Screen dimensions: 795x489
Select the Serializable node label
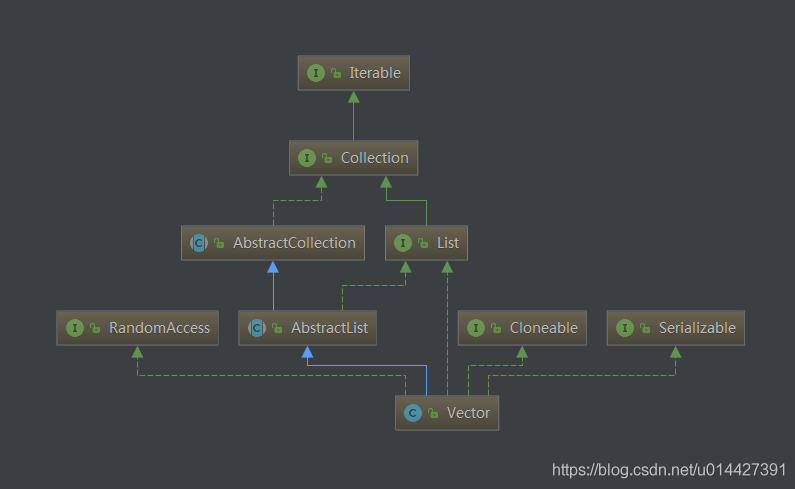click(x=697, y=328)
